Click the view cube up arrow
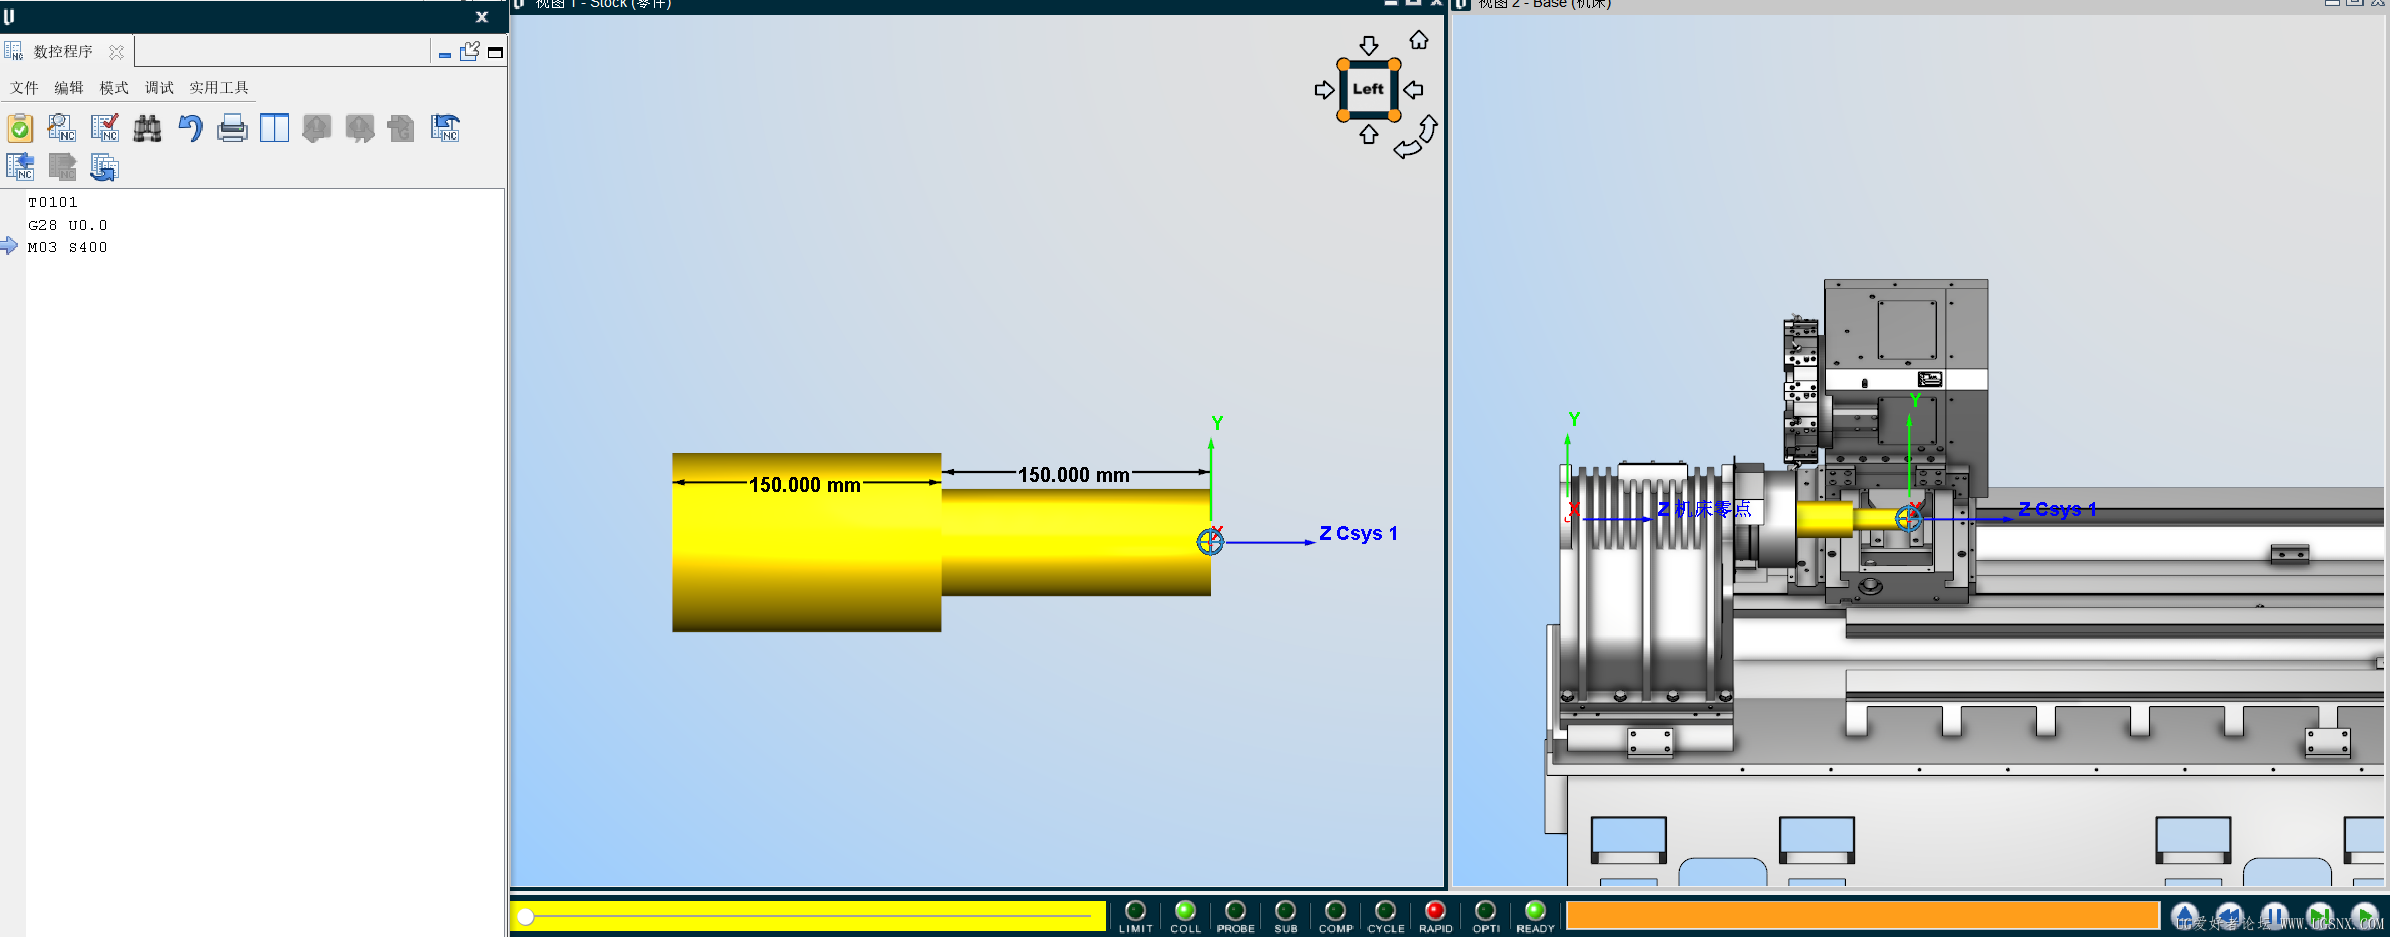 [x=1369, y=134]
